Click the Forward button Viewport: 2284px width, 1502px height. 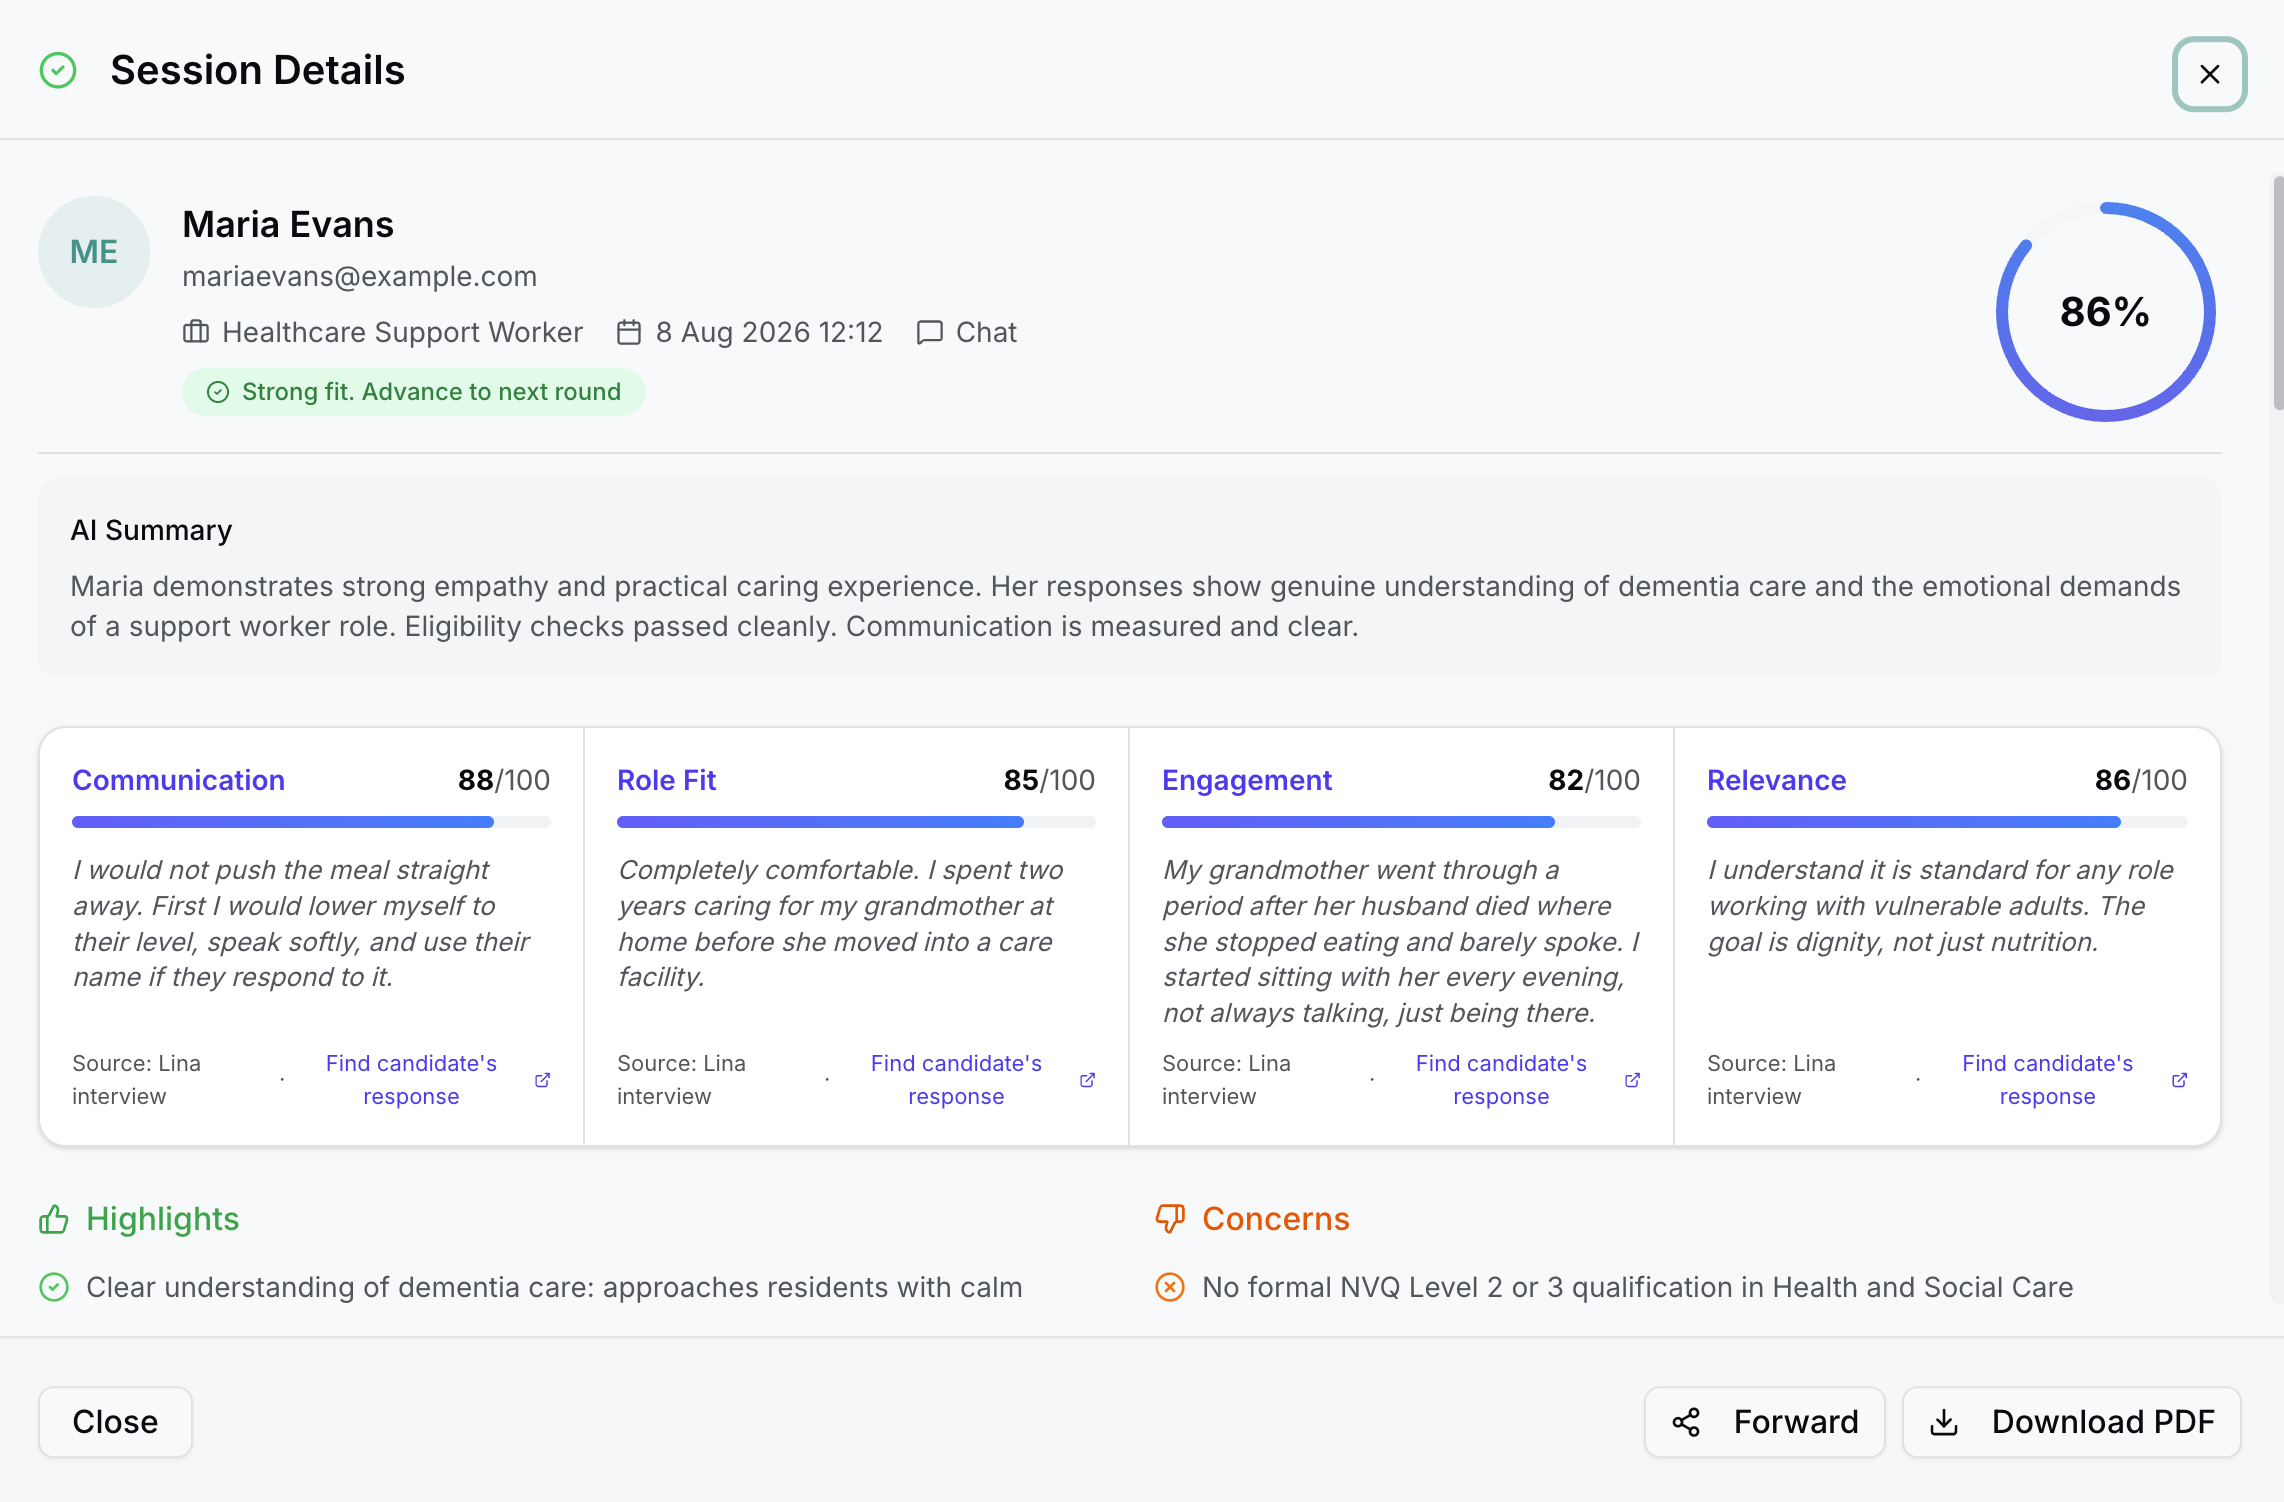coord(1765,1422)
